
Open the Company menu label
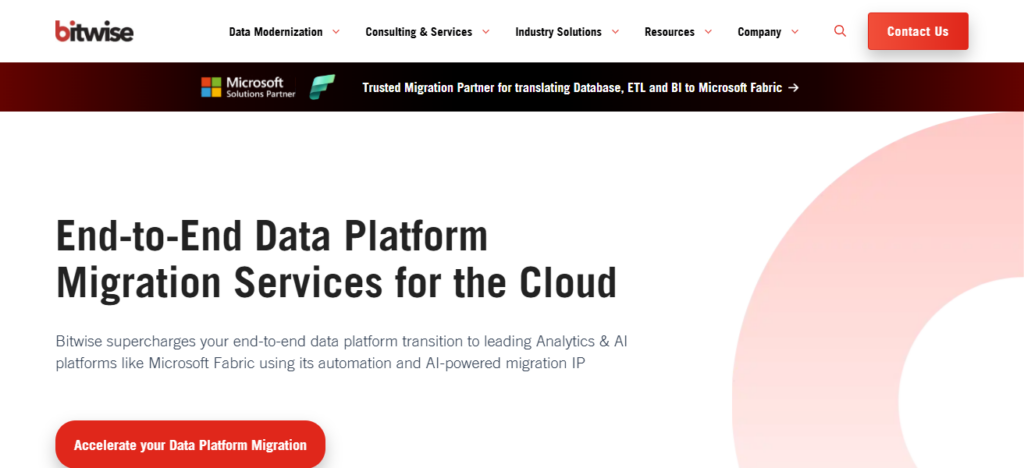(x=759, y=32)
